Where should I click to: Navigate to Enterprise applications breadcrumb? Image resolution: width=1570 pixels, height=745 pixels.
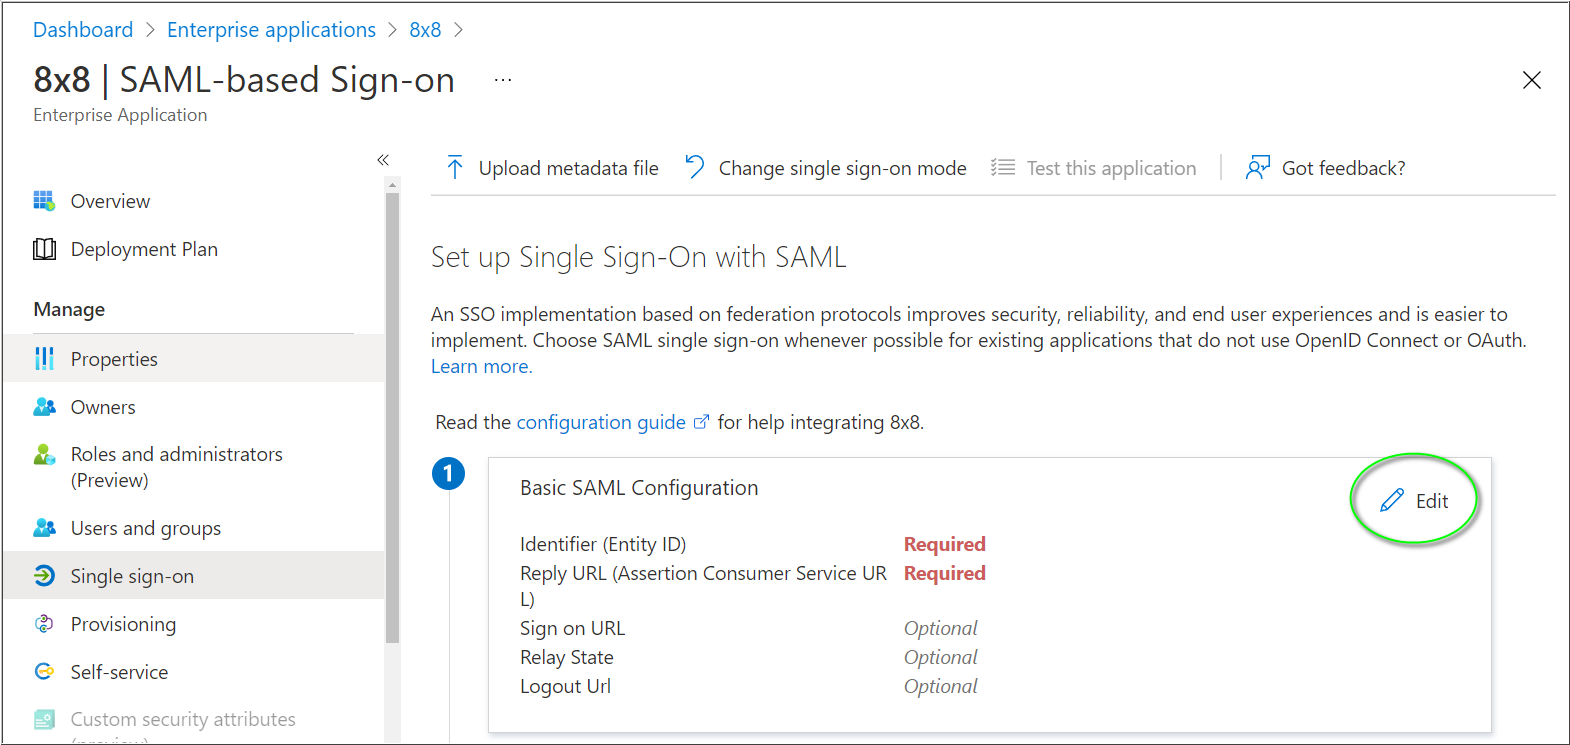pyautogui.click(x=271, y=30)
